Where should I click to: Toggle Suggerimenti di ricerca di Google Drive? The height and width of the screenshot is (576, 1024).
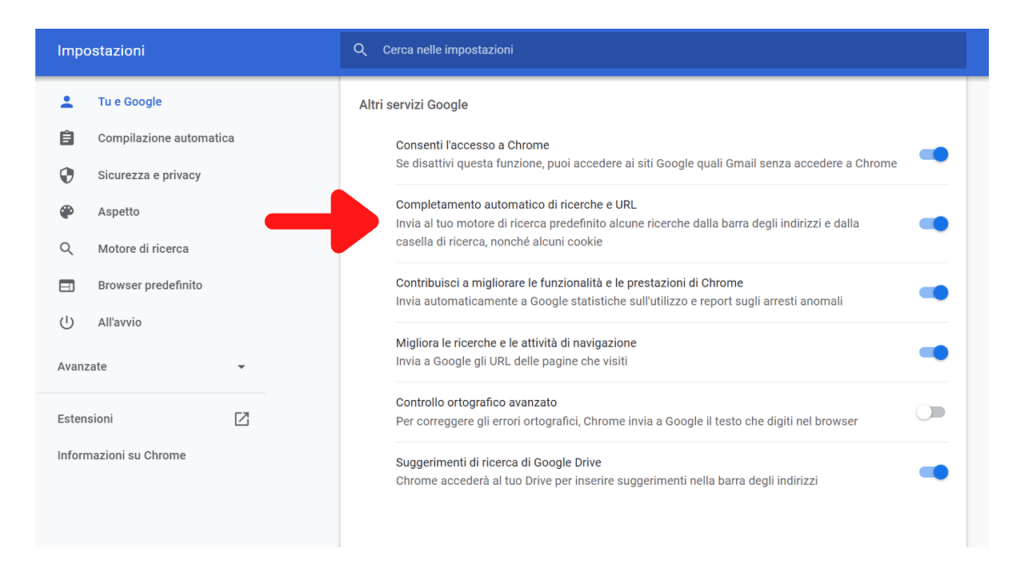[933, 472]
